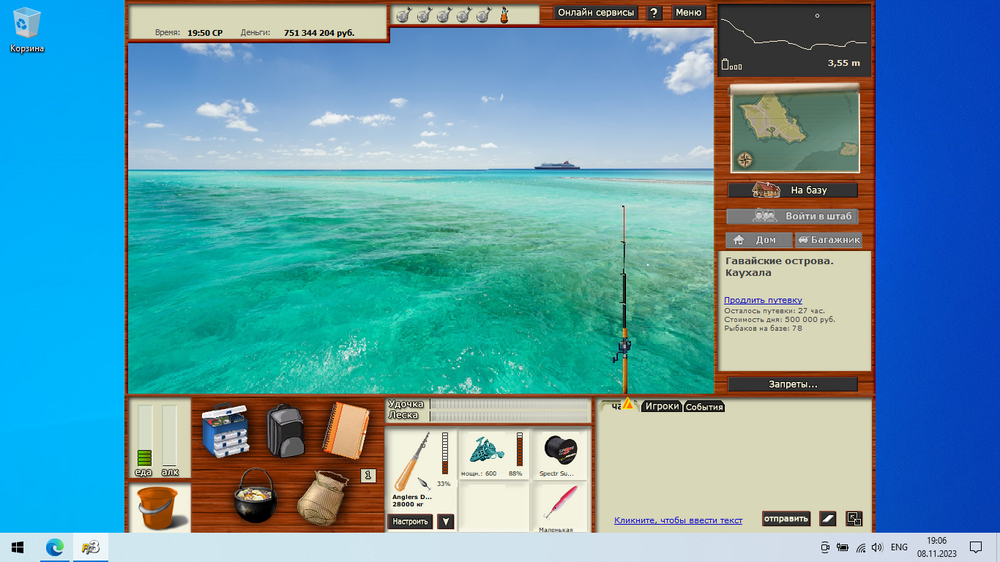Click the chat text input link

pos(678,521)
